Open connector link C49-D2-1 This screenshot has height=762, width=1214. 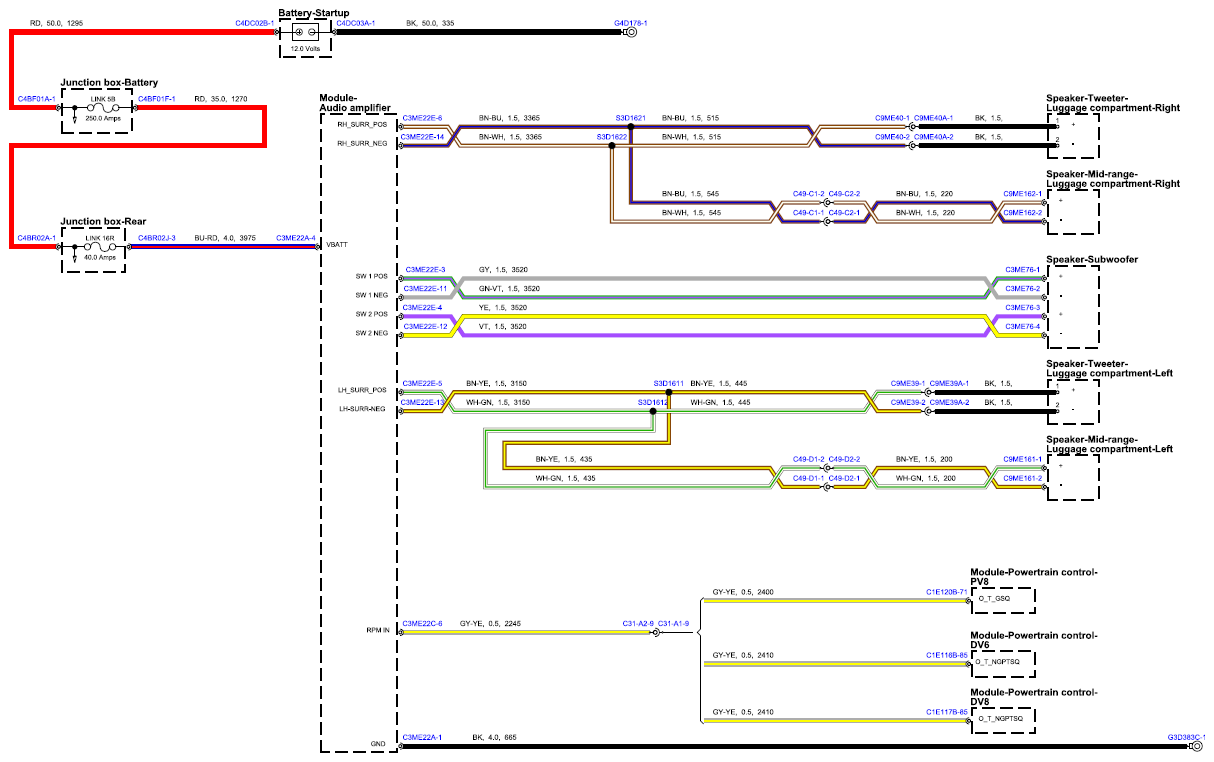click(844, 478)
